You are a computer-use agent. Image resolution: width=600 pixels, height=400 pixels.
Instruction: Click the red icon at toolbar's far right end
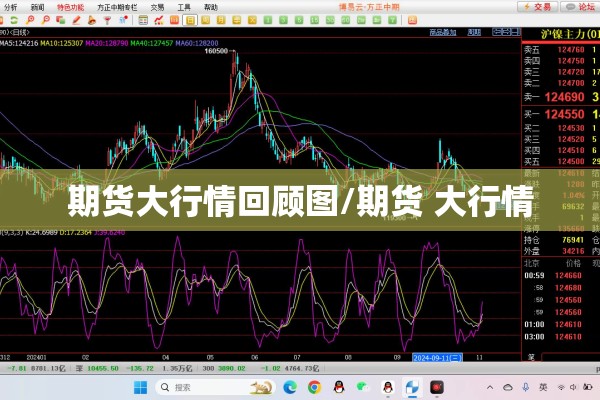coord(412,20)
